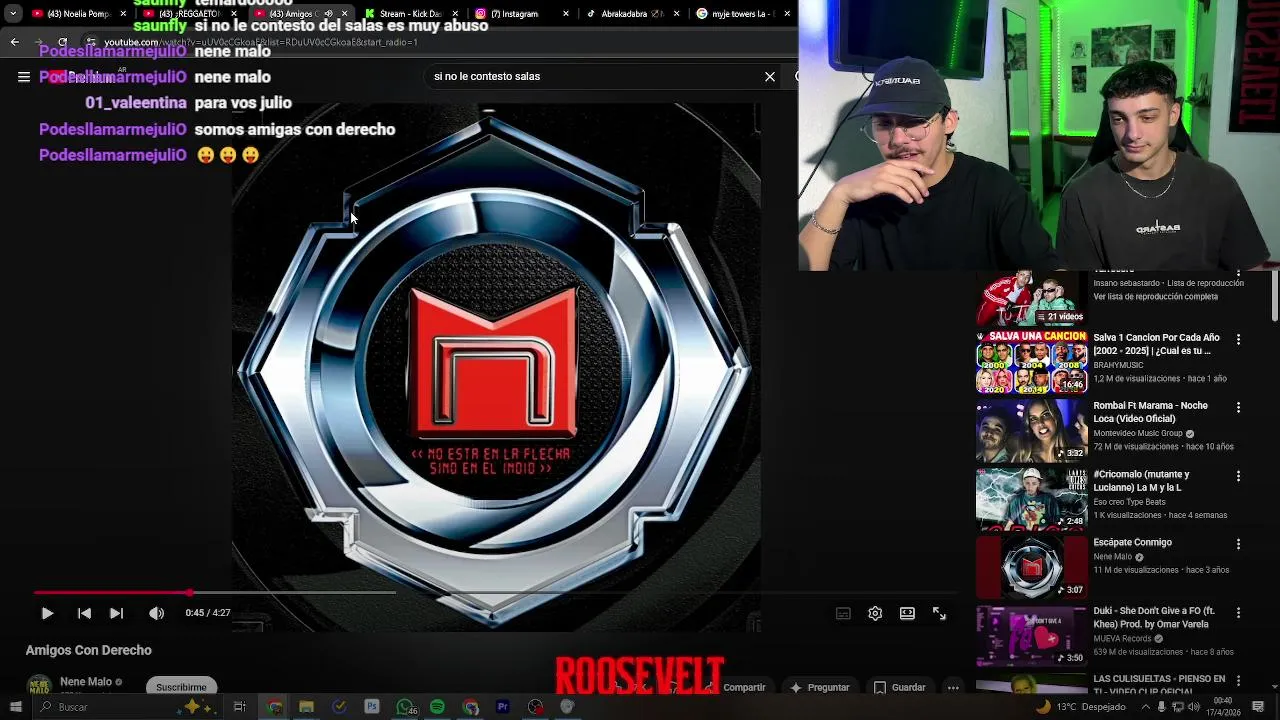
Task: Open options menu for Escápate Conmigo video
Action: [x=1238, y=544]
